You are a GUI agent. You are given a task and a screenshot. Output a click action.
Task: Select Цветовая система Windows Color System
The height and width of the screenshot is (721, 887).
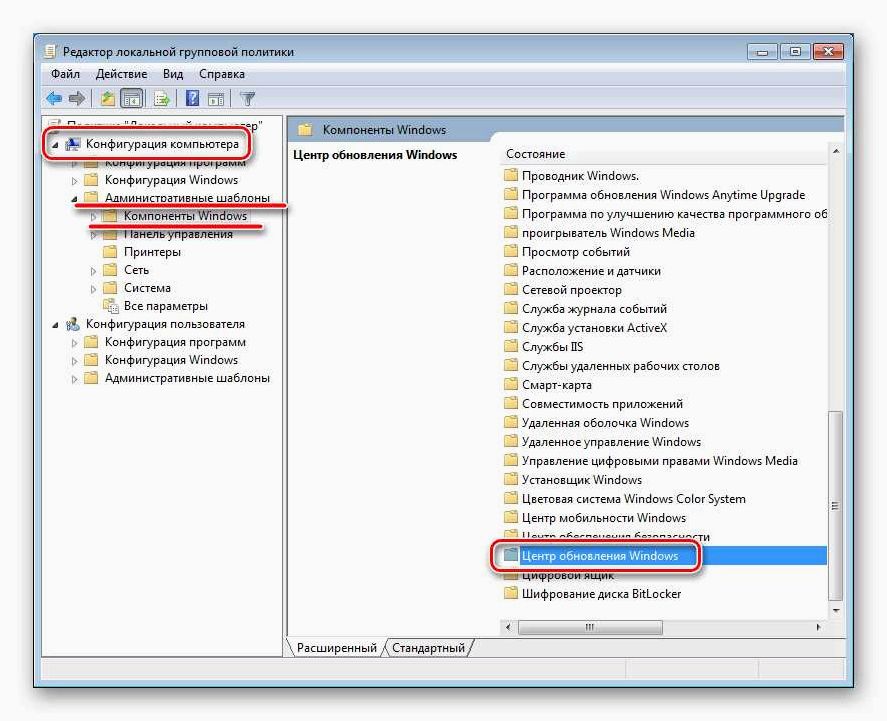(x=634, y=499)
